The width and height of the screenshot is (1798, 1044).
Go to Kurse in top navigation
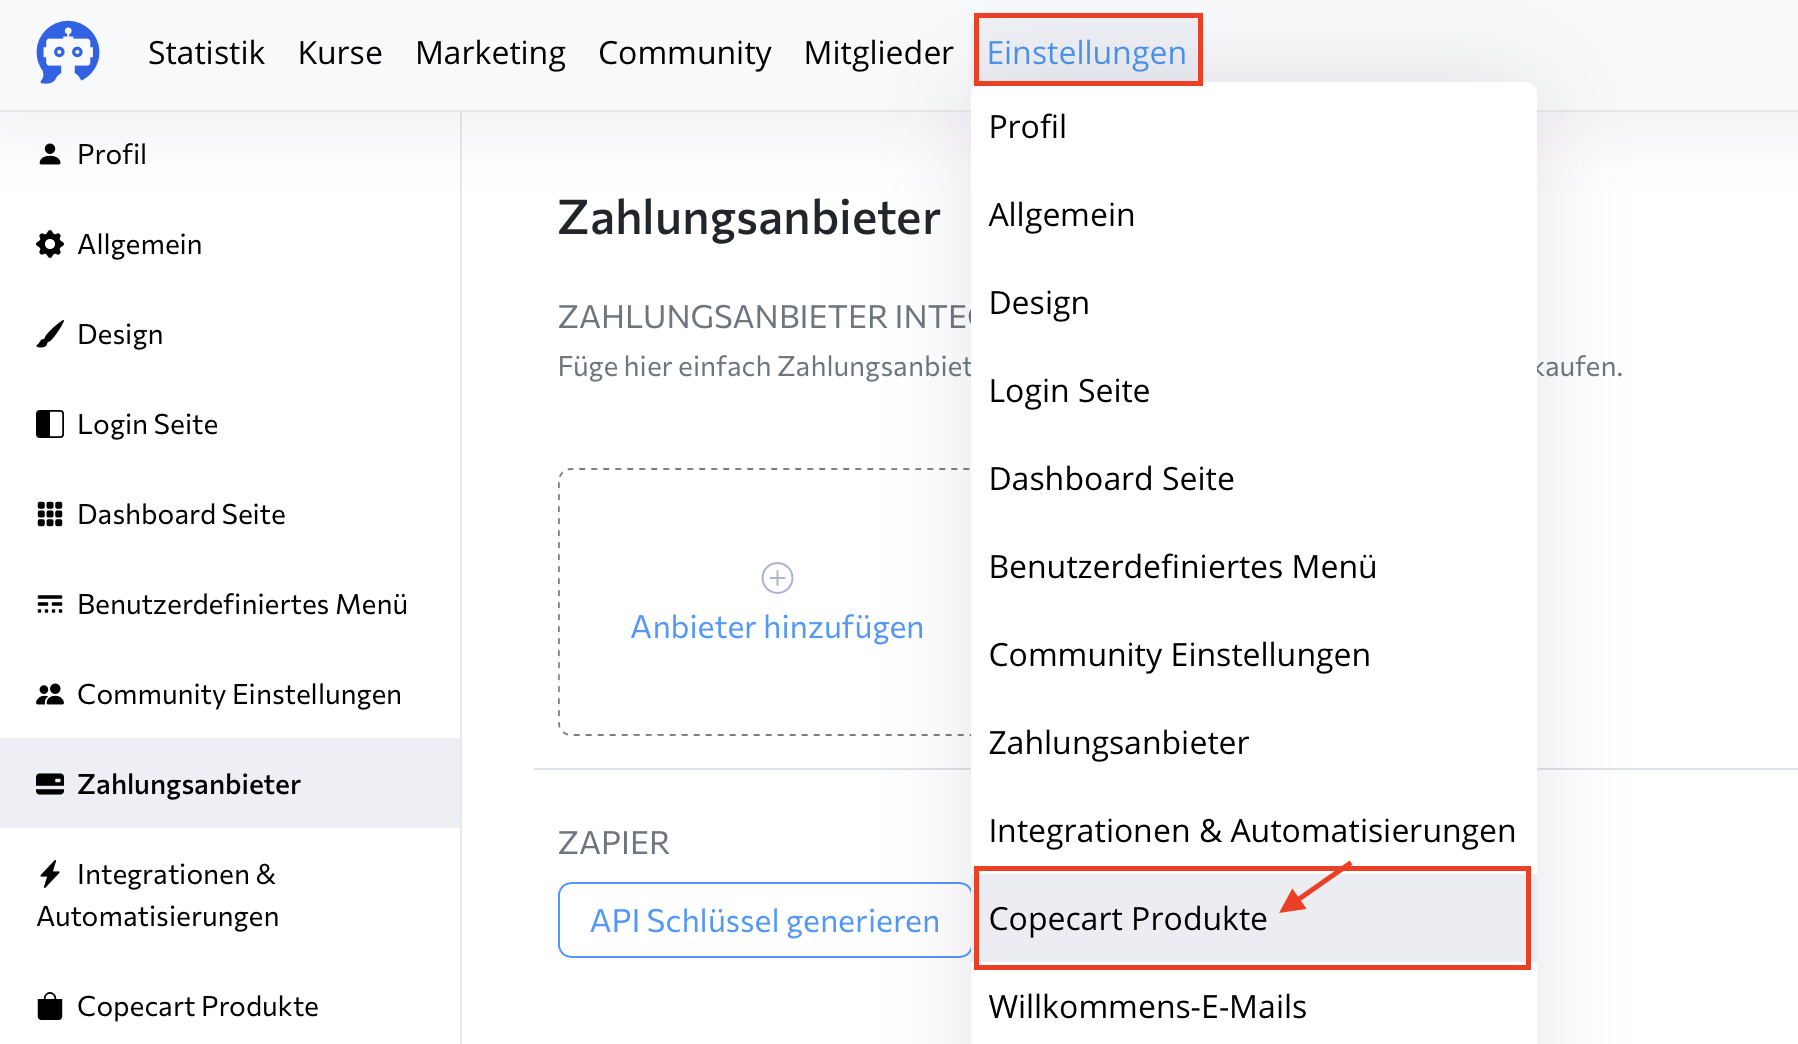[340, 52]
